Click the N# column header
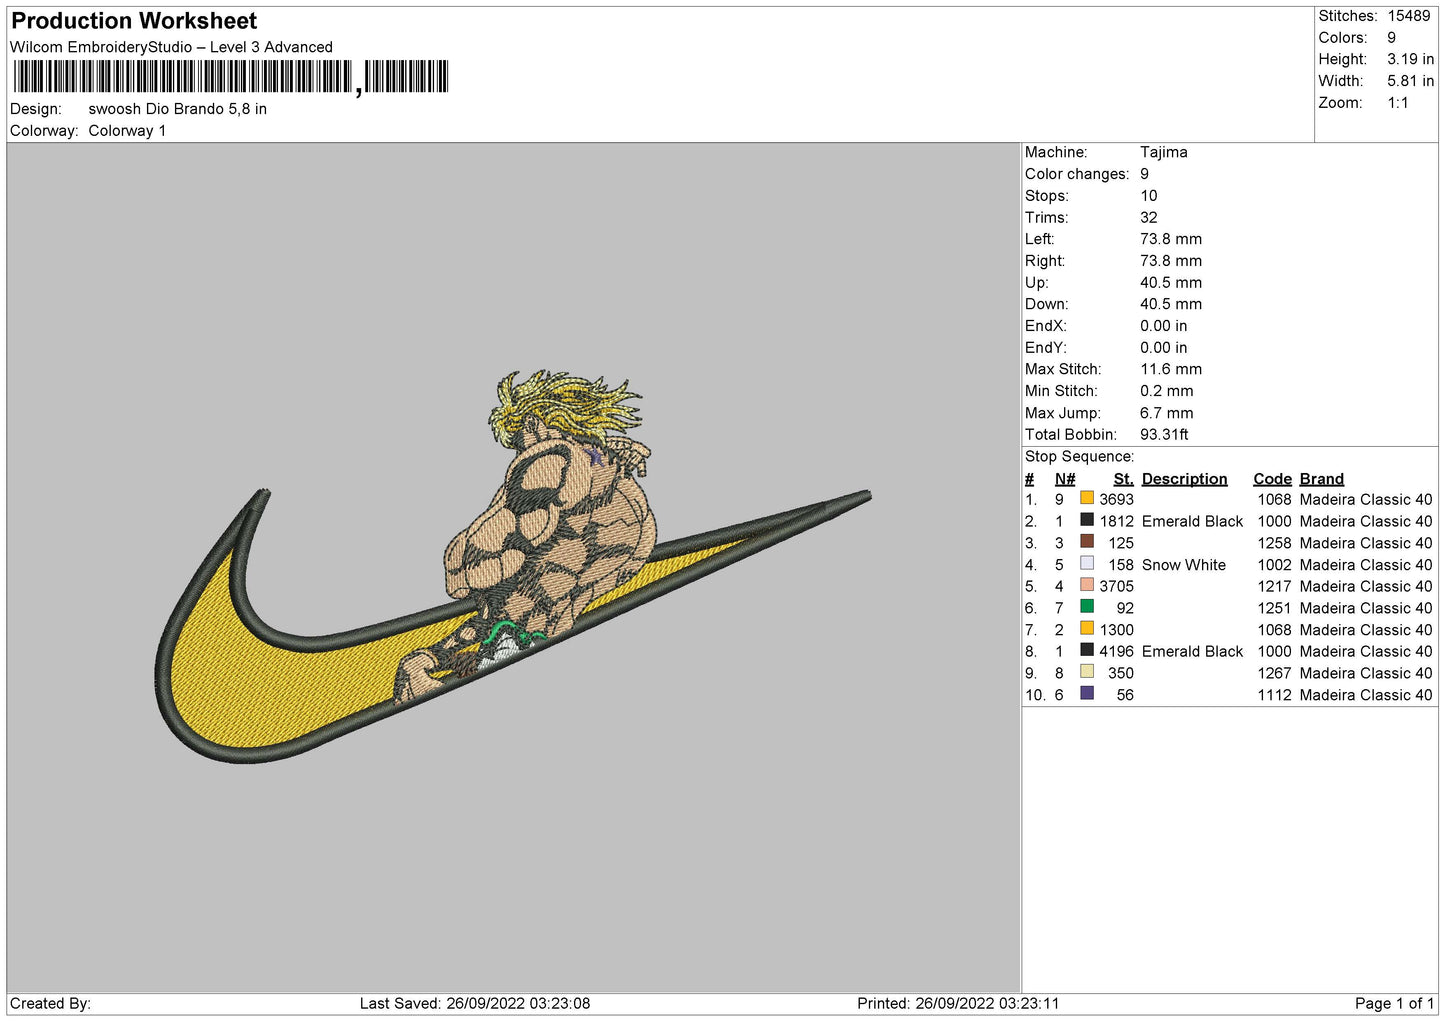 click(x=1065, y=479)
